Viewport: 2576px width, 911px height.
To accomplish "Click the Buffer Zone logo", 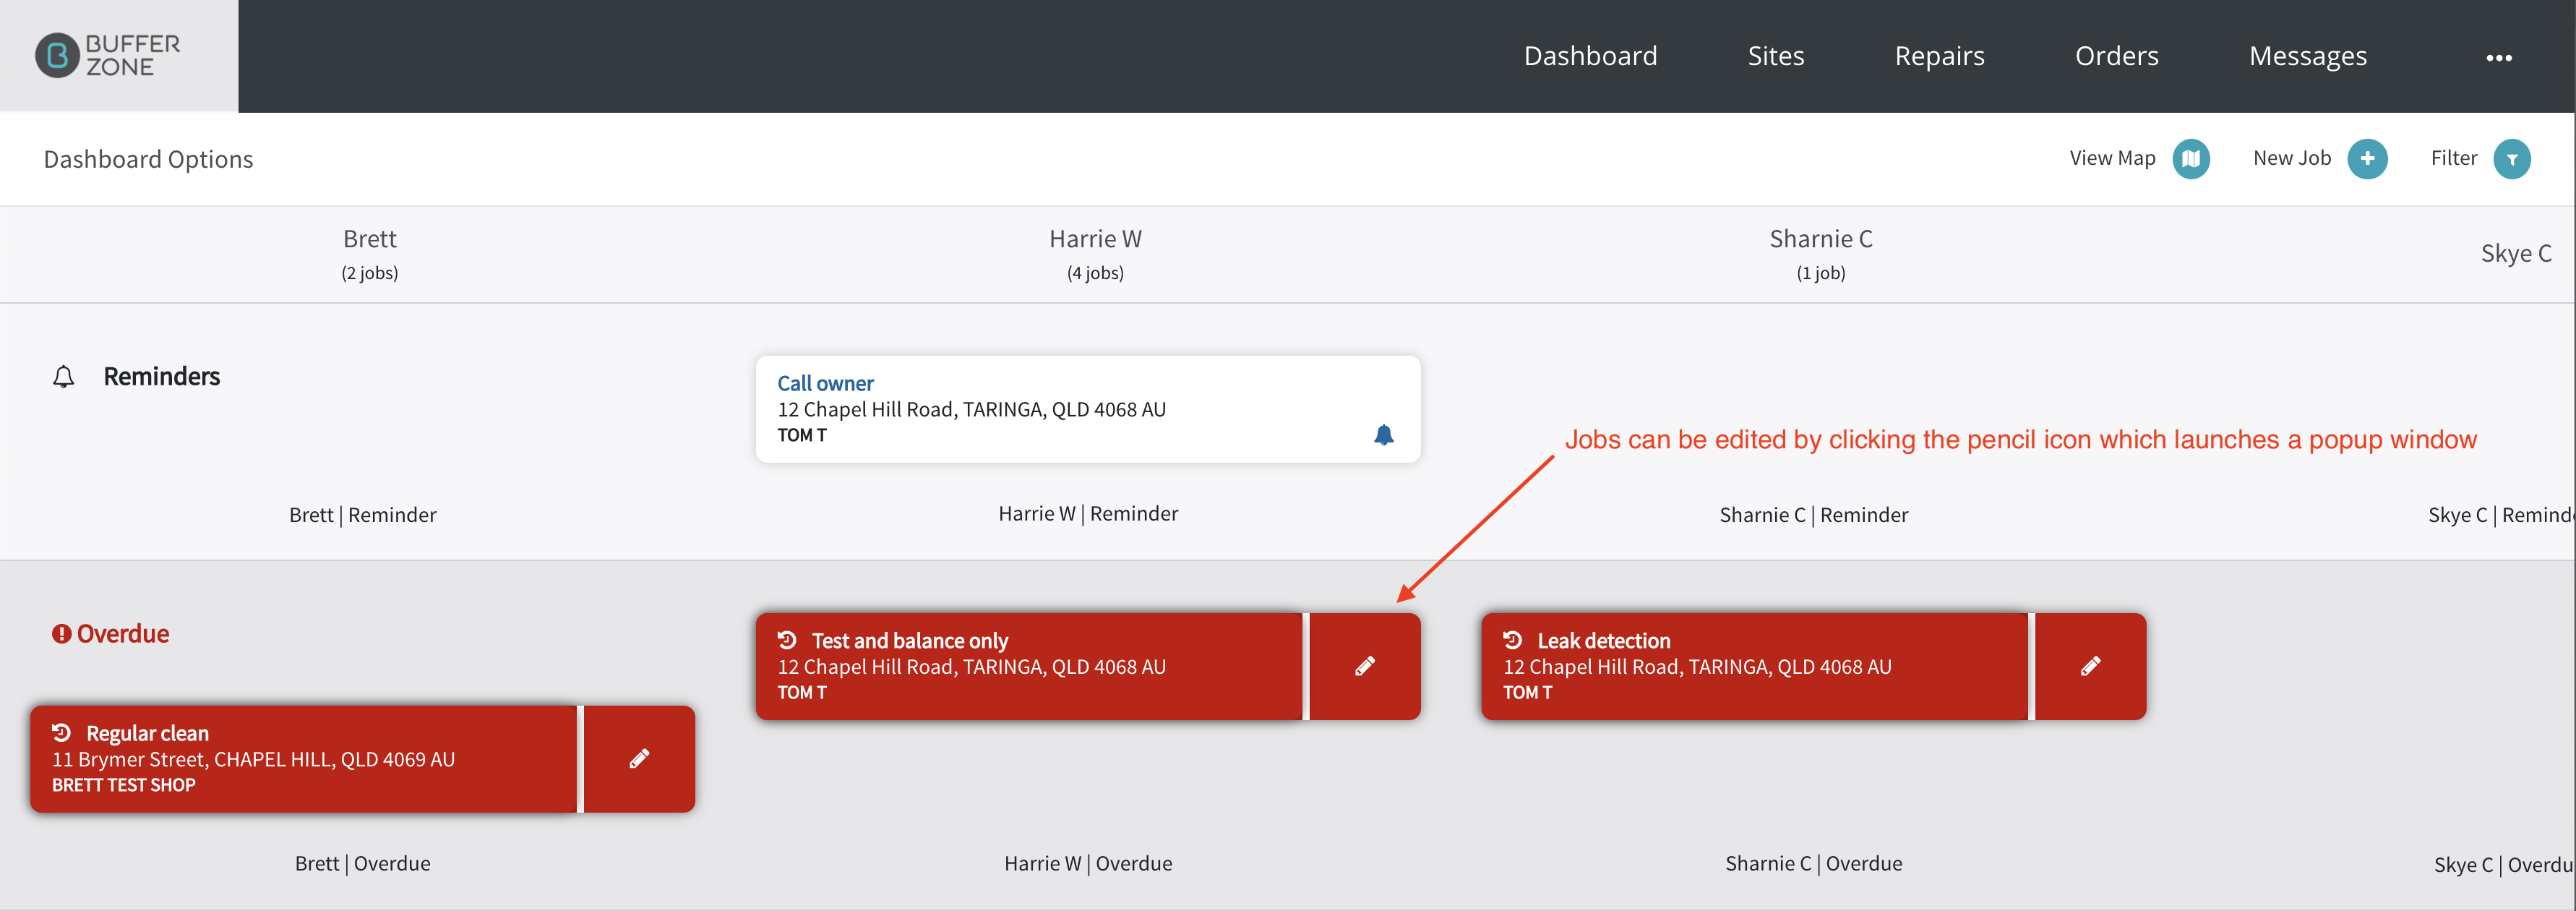I will coord(108,56).
